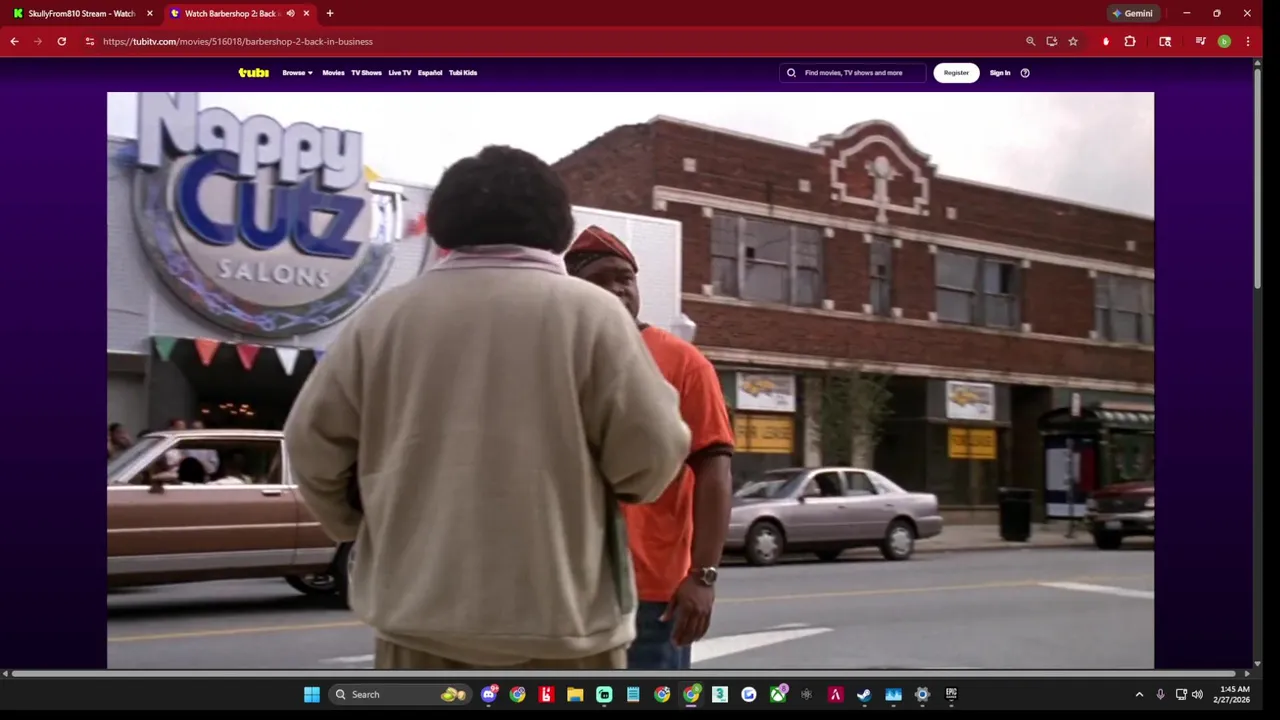
Task: Open the Tubi help question mark icon
Action: click(1025, 73)
